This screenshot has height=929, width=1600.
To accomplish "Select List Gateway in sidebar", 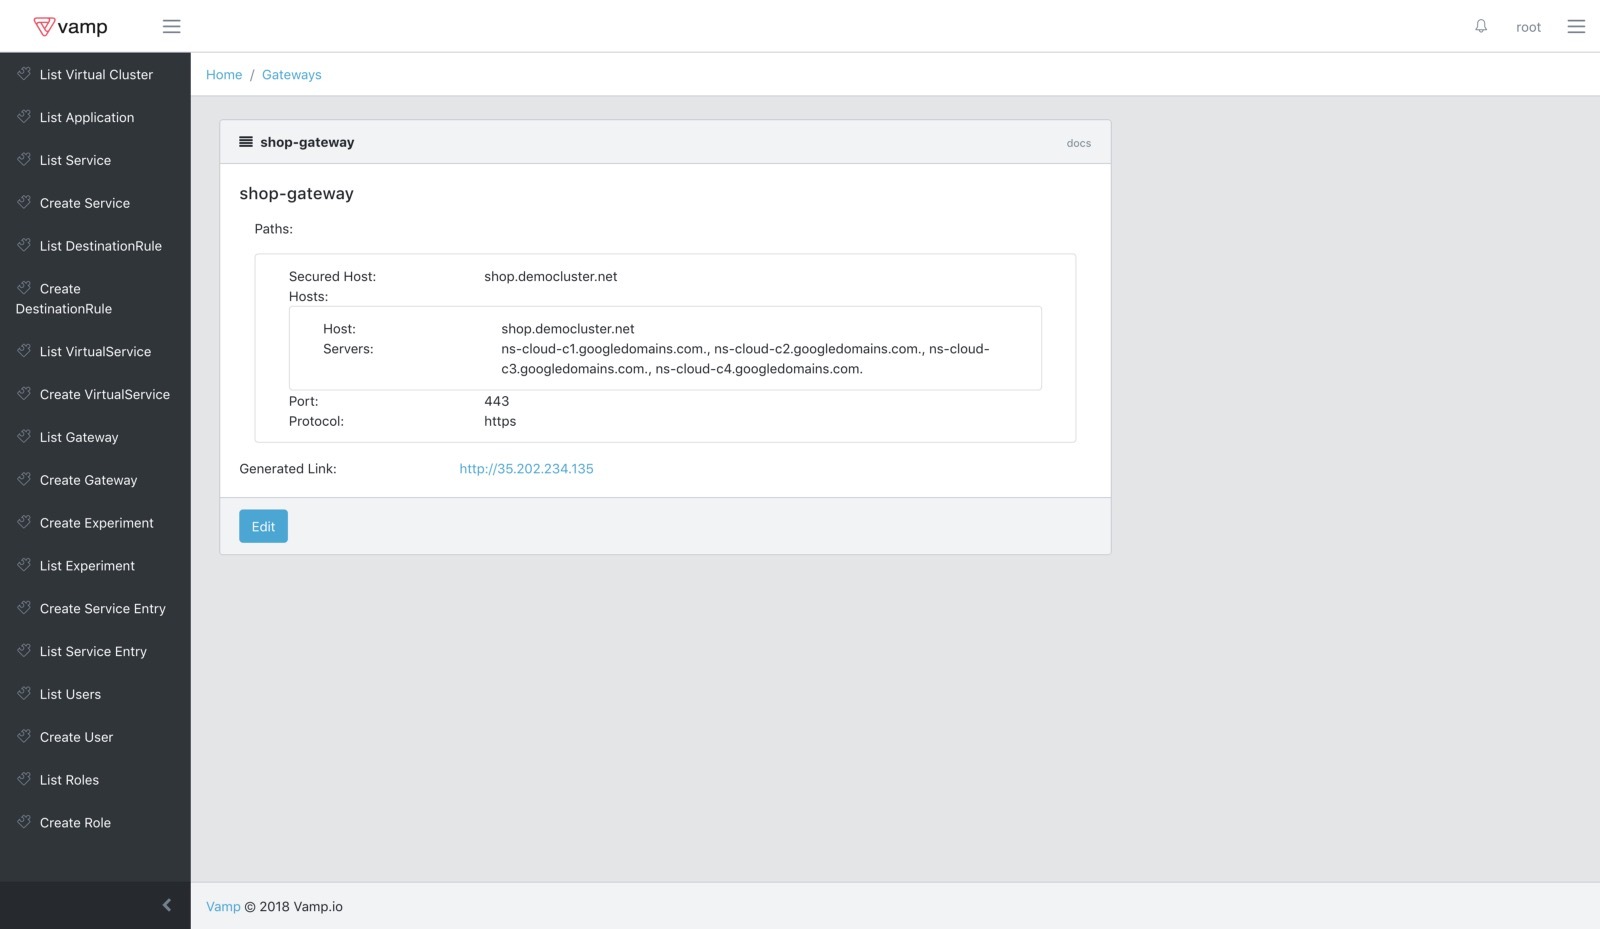I will (95, 438).
